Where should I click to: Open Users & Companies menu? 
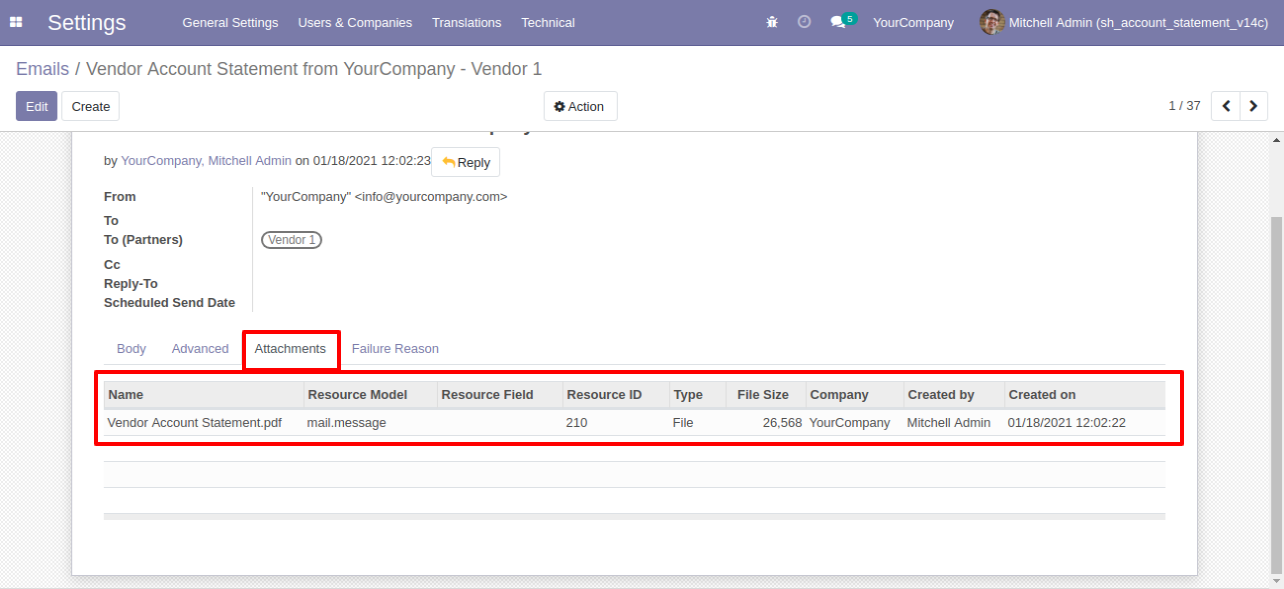click(x=355, y=22)
